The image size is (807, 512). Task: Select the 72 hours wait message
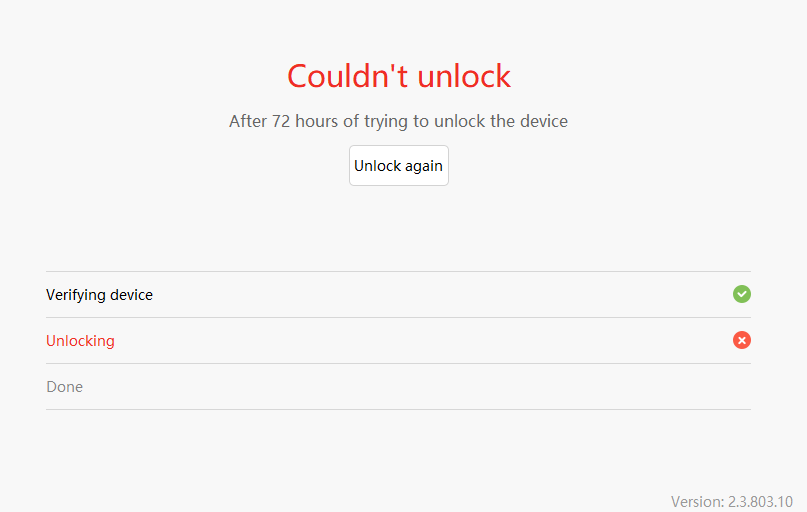pos(398,122)
